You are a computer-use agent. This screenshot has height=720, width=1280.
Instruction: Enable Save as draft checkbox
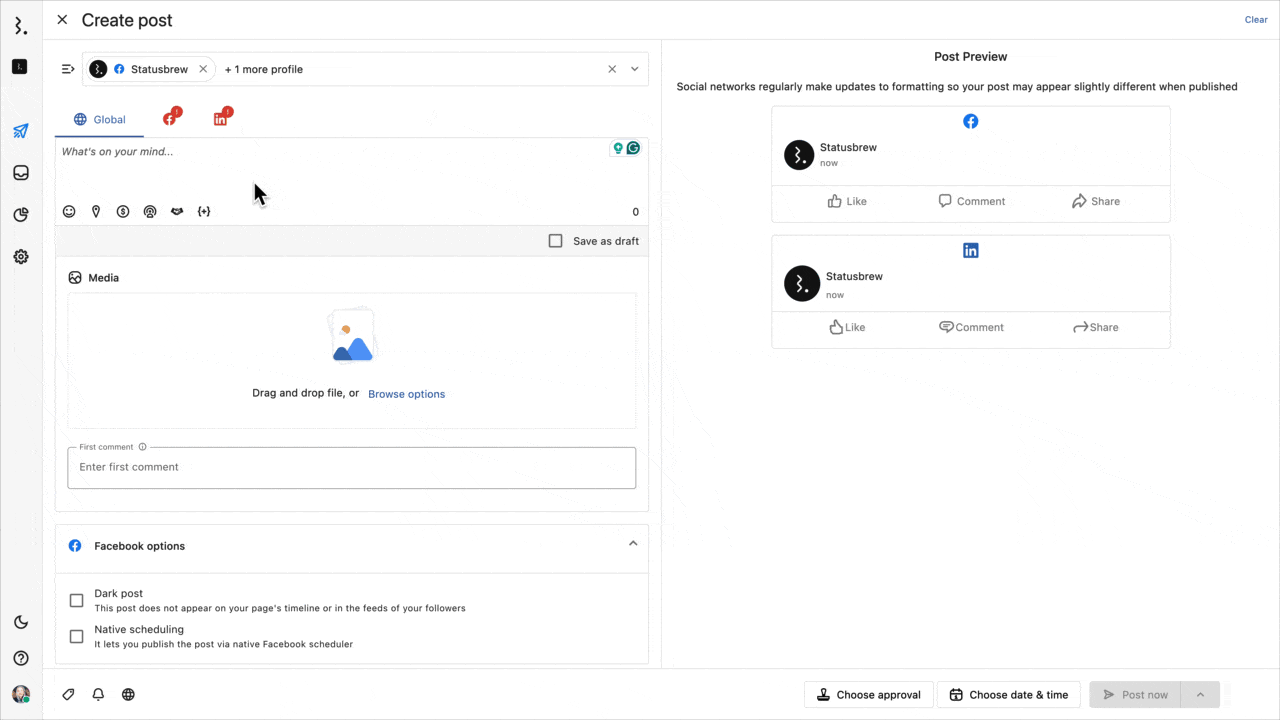(x=556, y=241)
